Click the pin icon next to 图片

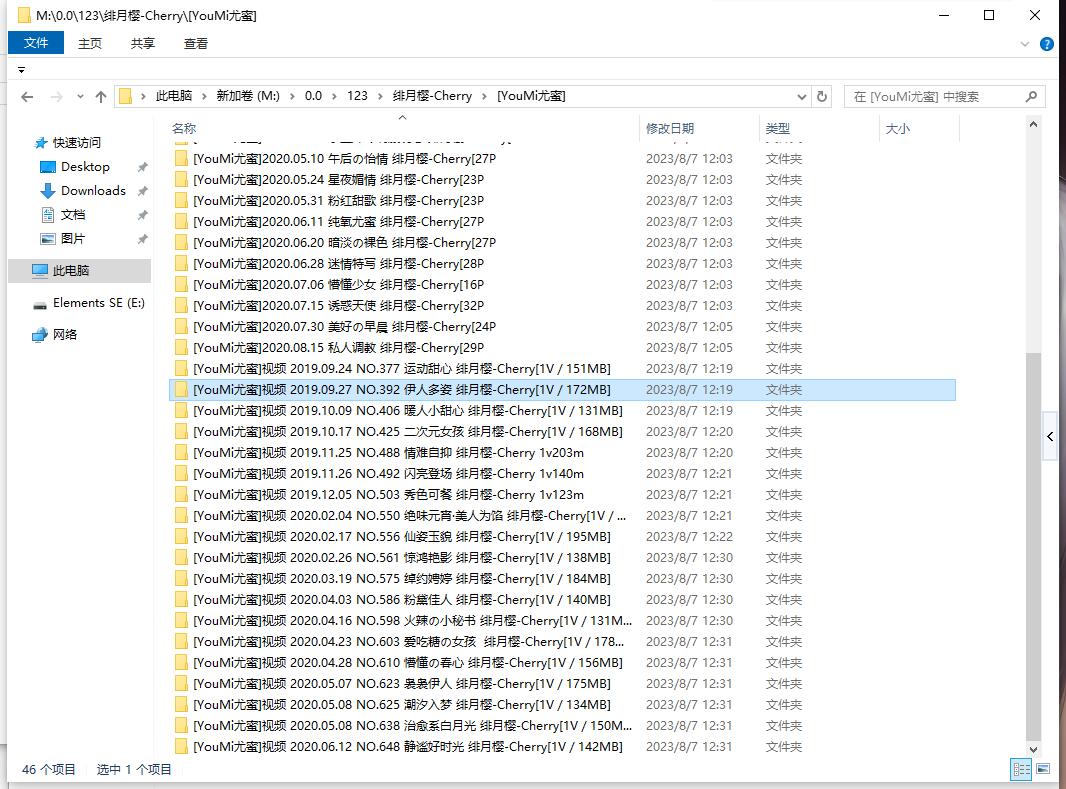(143, 239)
